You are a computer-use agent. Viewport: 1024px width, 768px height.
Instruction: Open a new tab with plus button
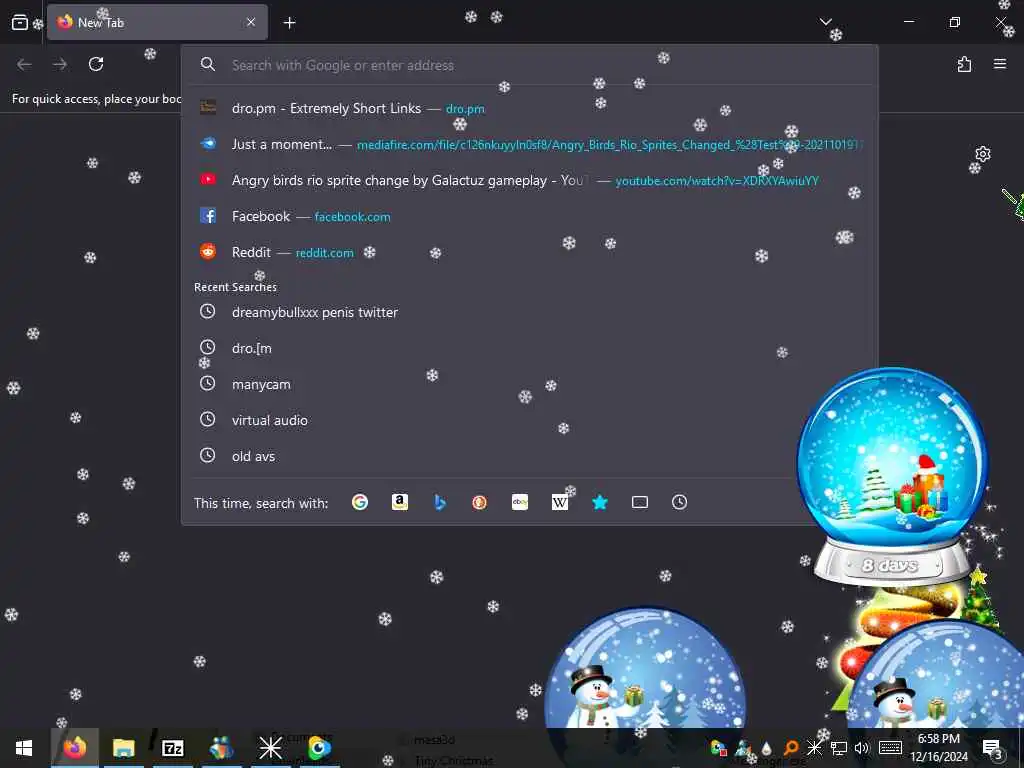pyautogui.click(x=289, y=23)
